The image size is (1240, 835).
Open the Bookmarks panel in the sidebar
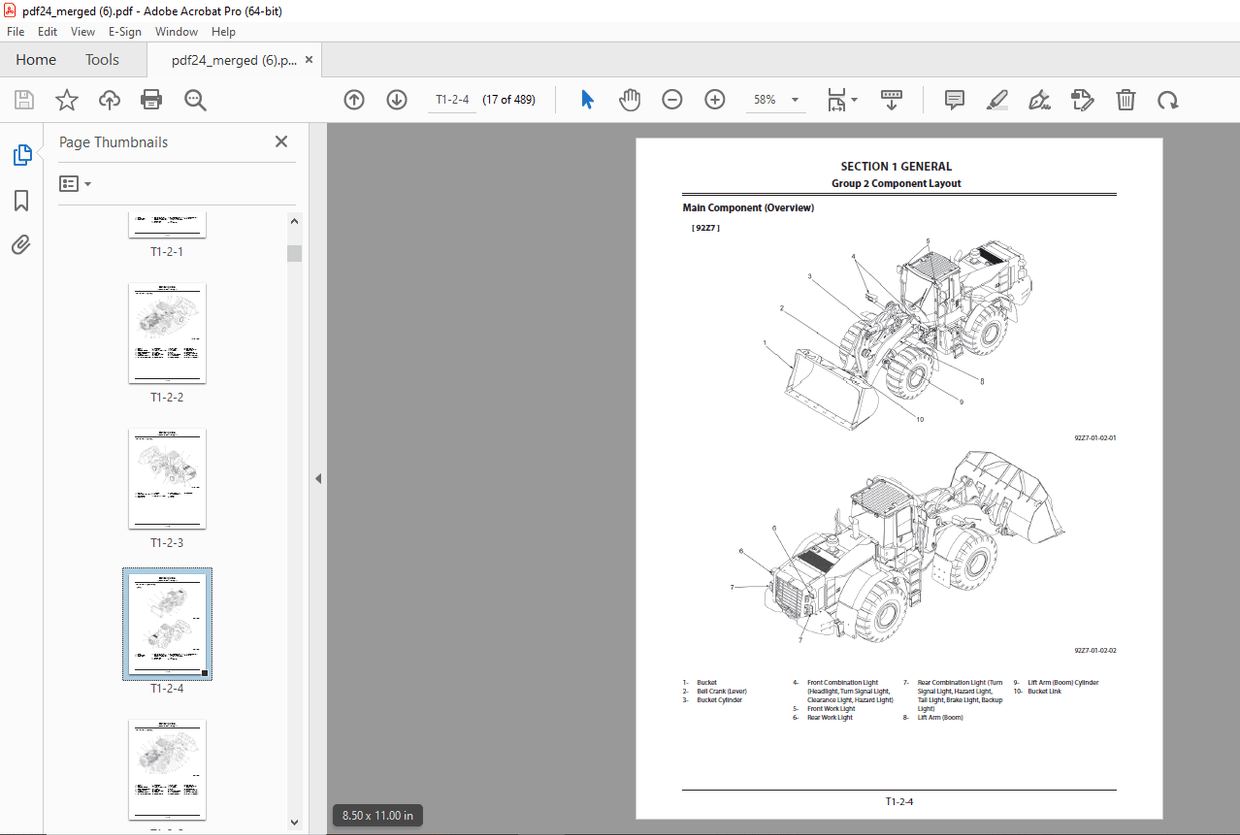(x=21, y=201)
